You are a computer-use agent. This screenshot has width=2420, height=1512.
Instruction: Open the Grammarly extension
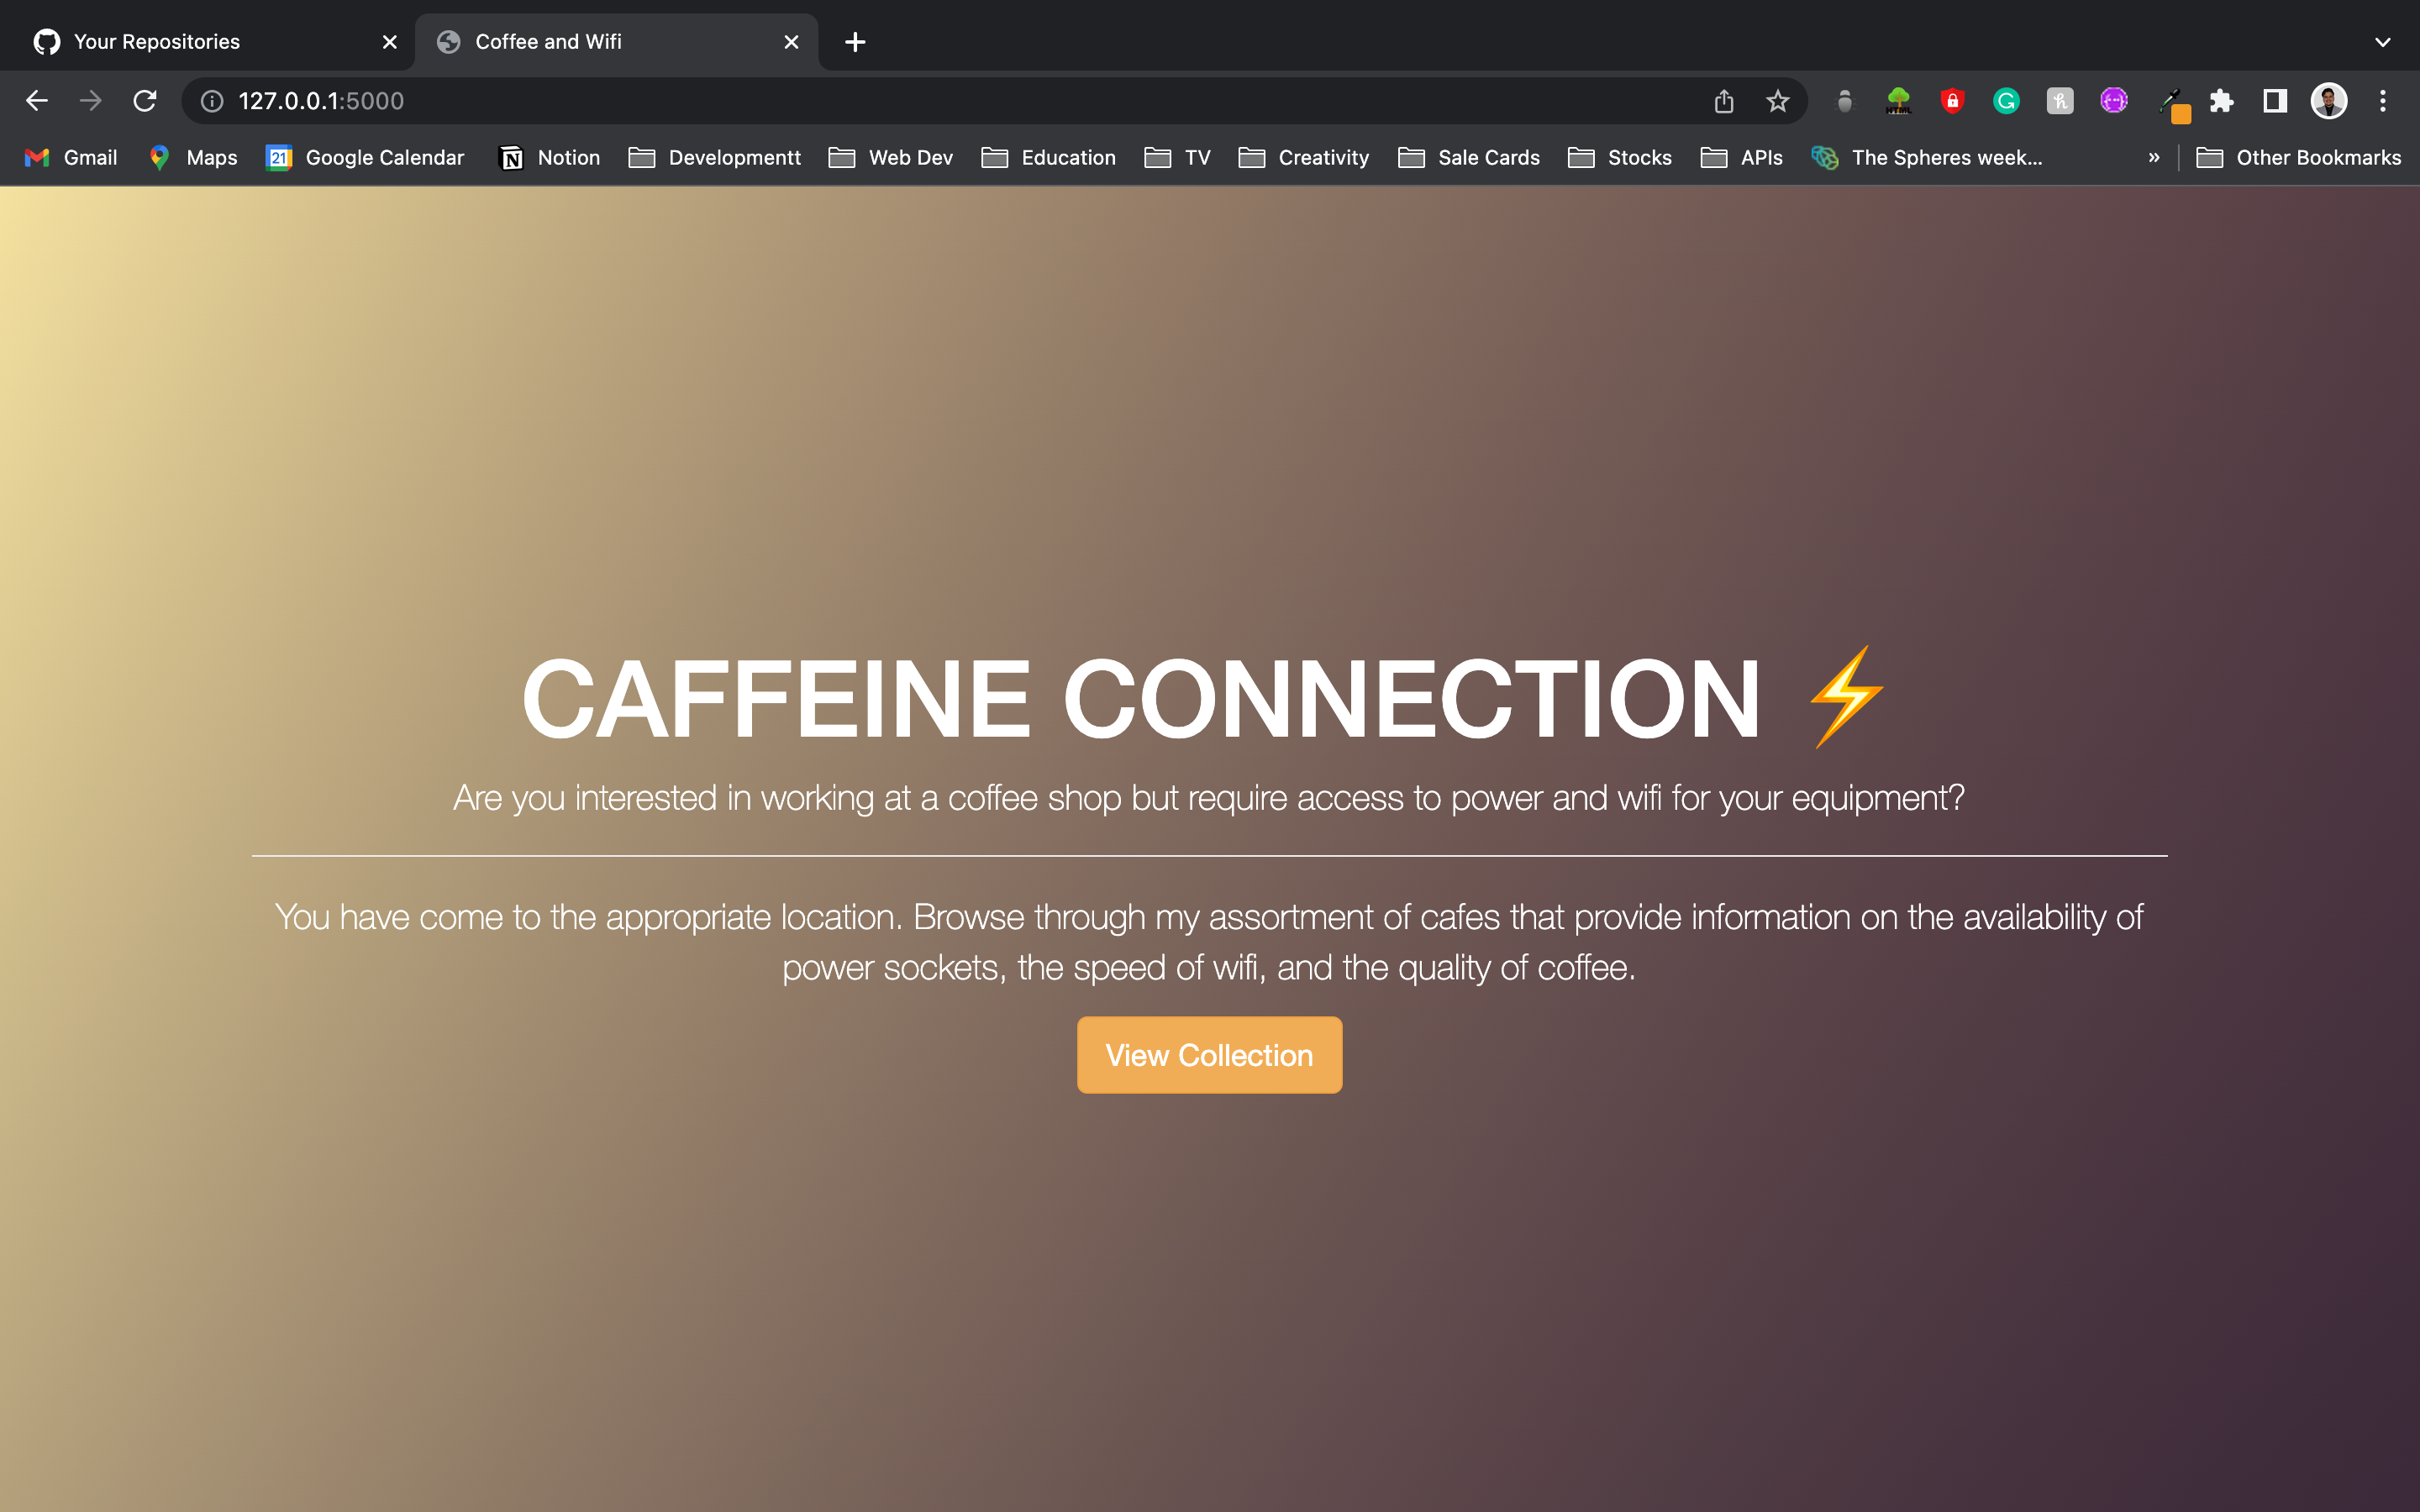pyautogui.click(x=2005, y=100)
